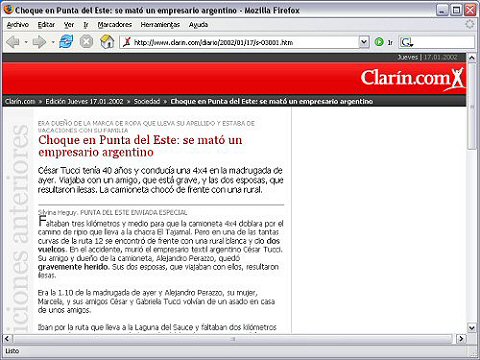The height and width of the screenshot is (360, 480).
Task: Click the green Go button icon
Action: (379, 42)
